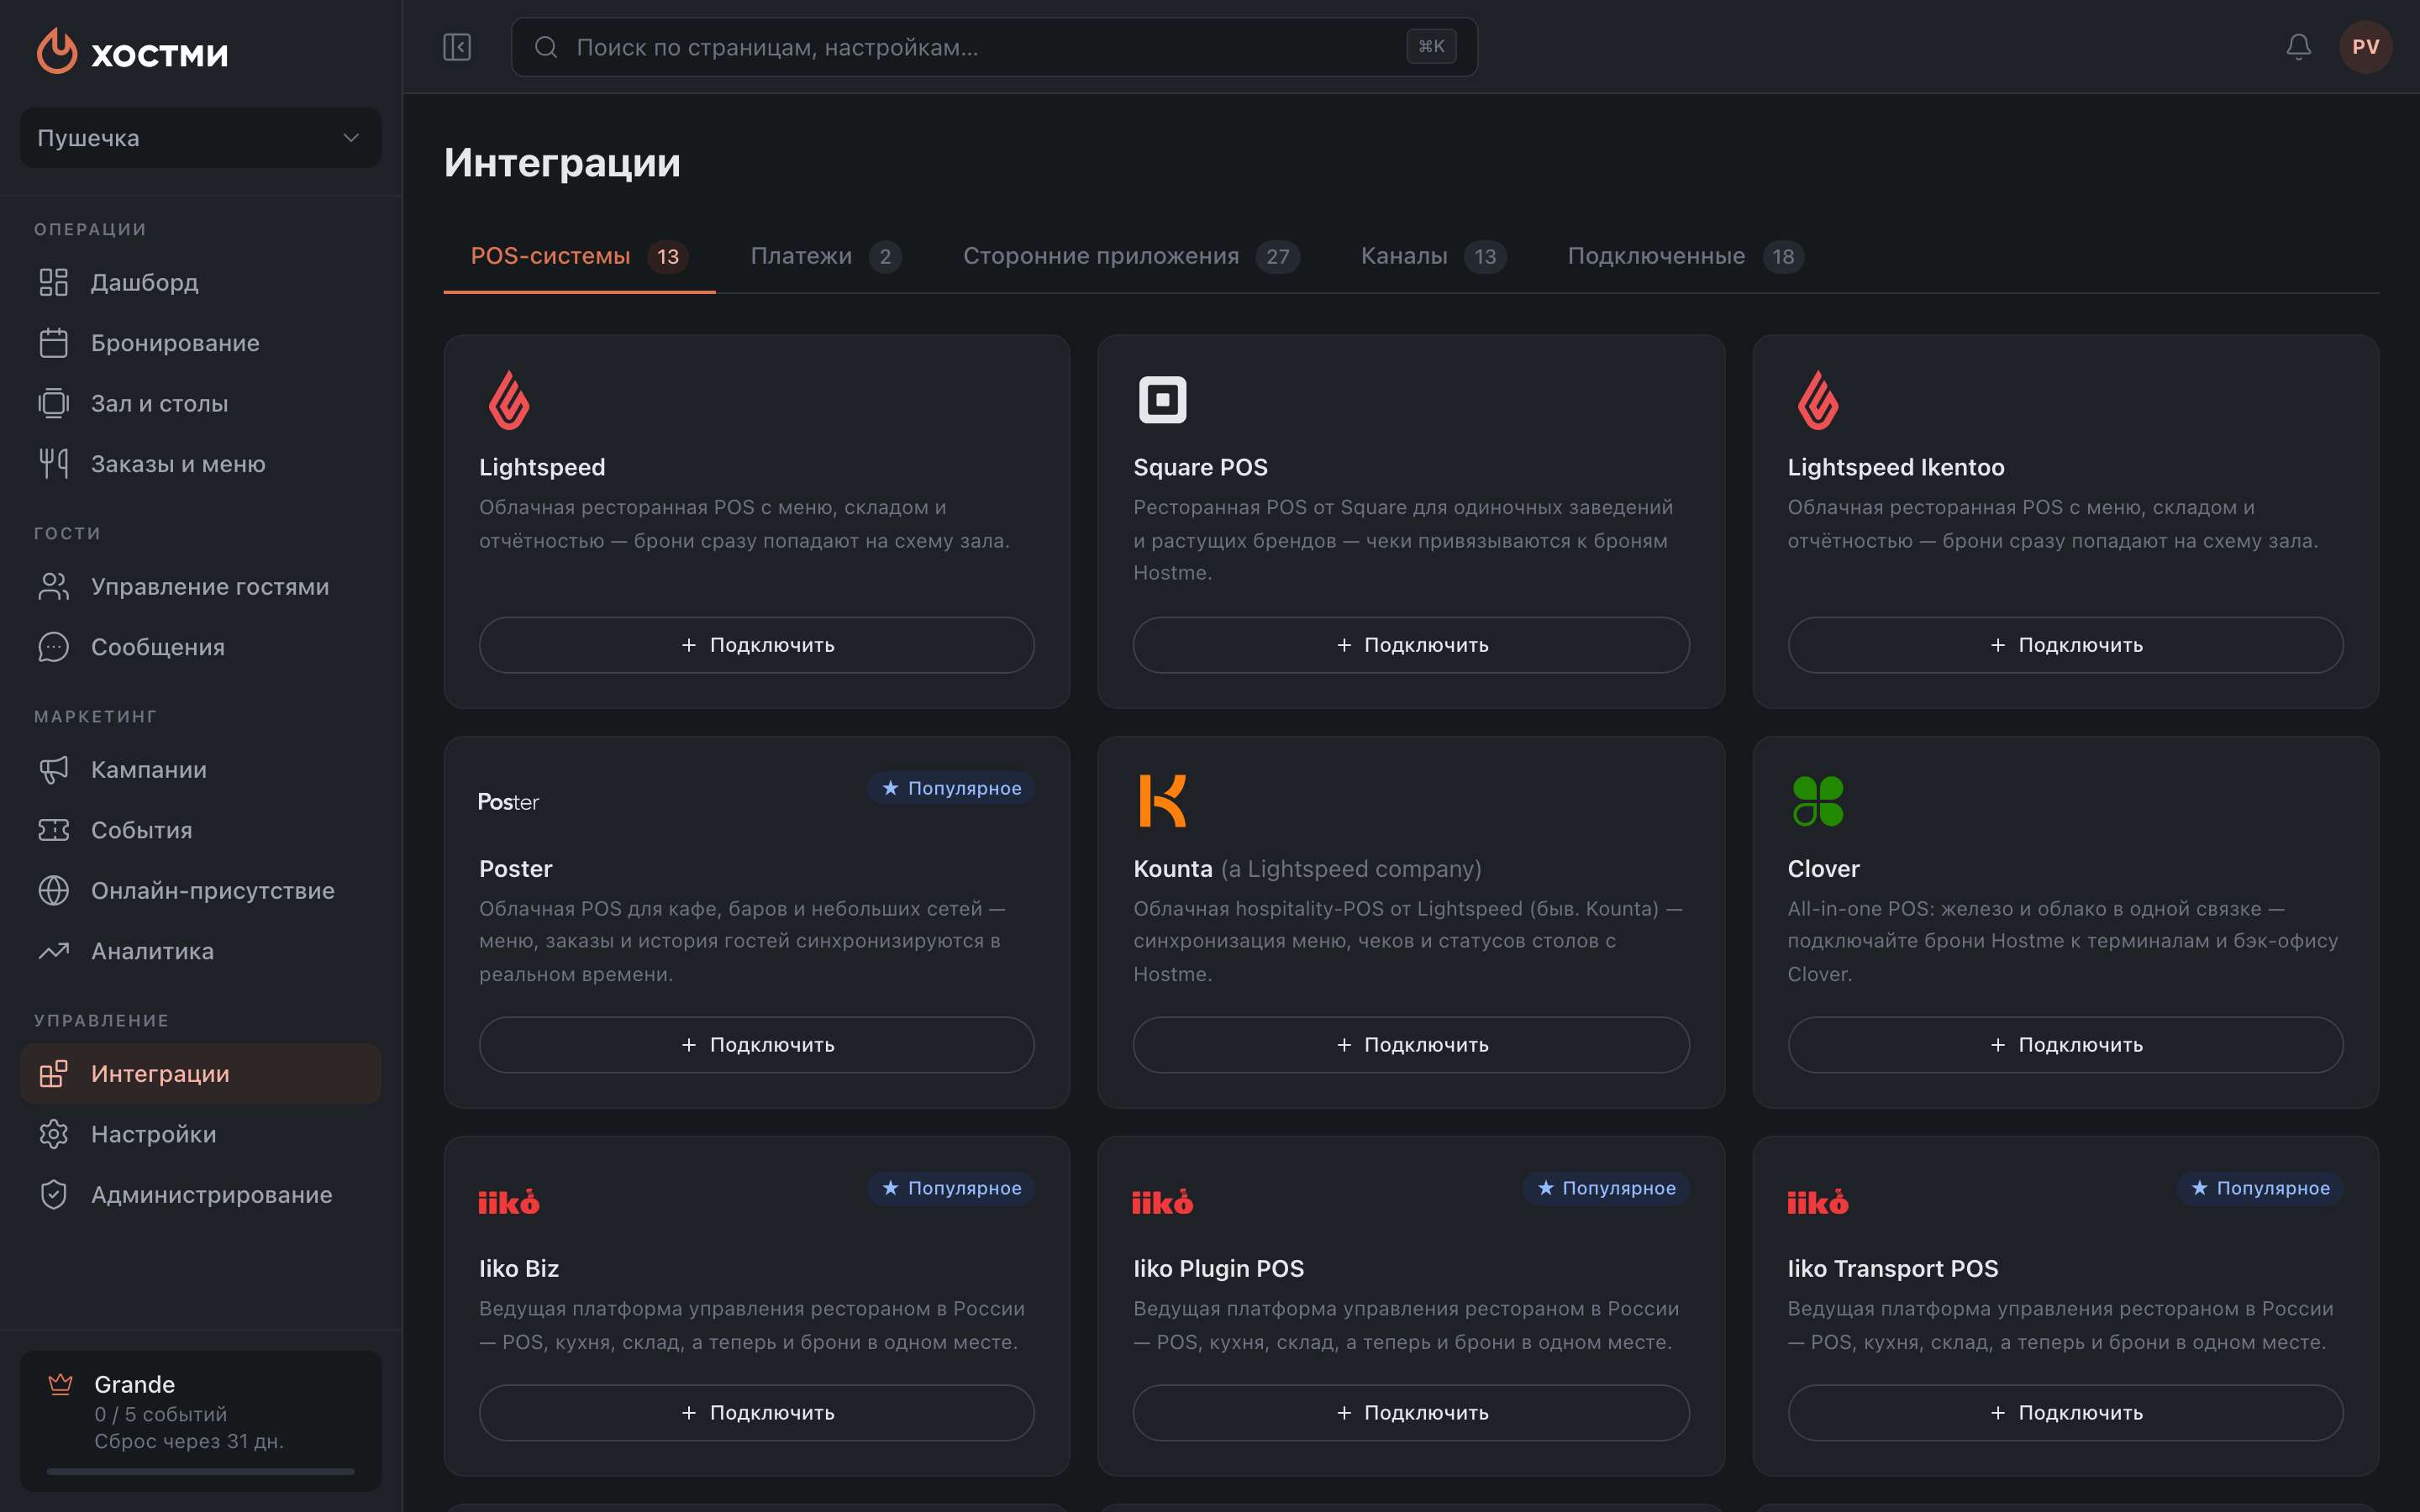The height and width of the screenshot is (1512, 2420).
Task: Show the Подключенные tab
Action: click(1685, 257)
